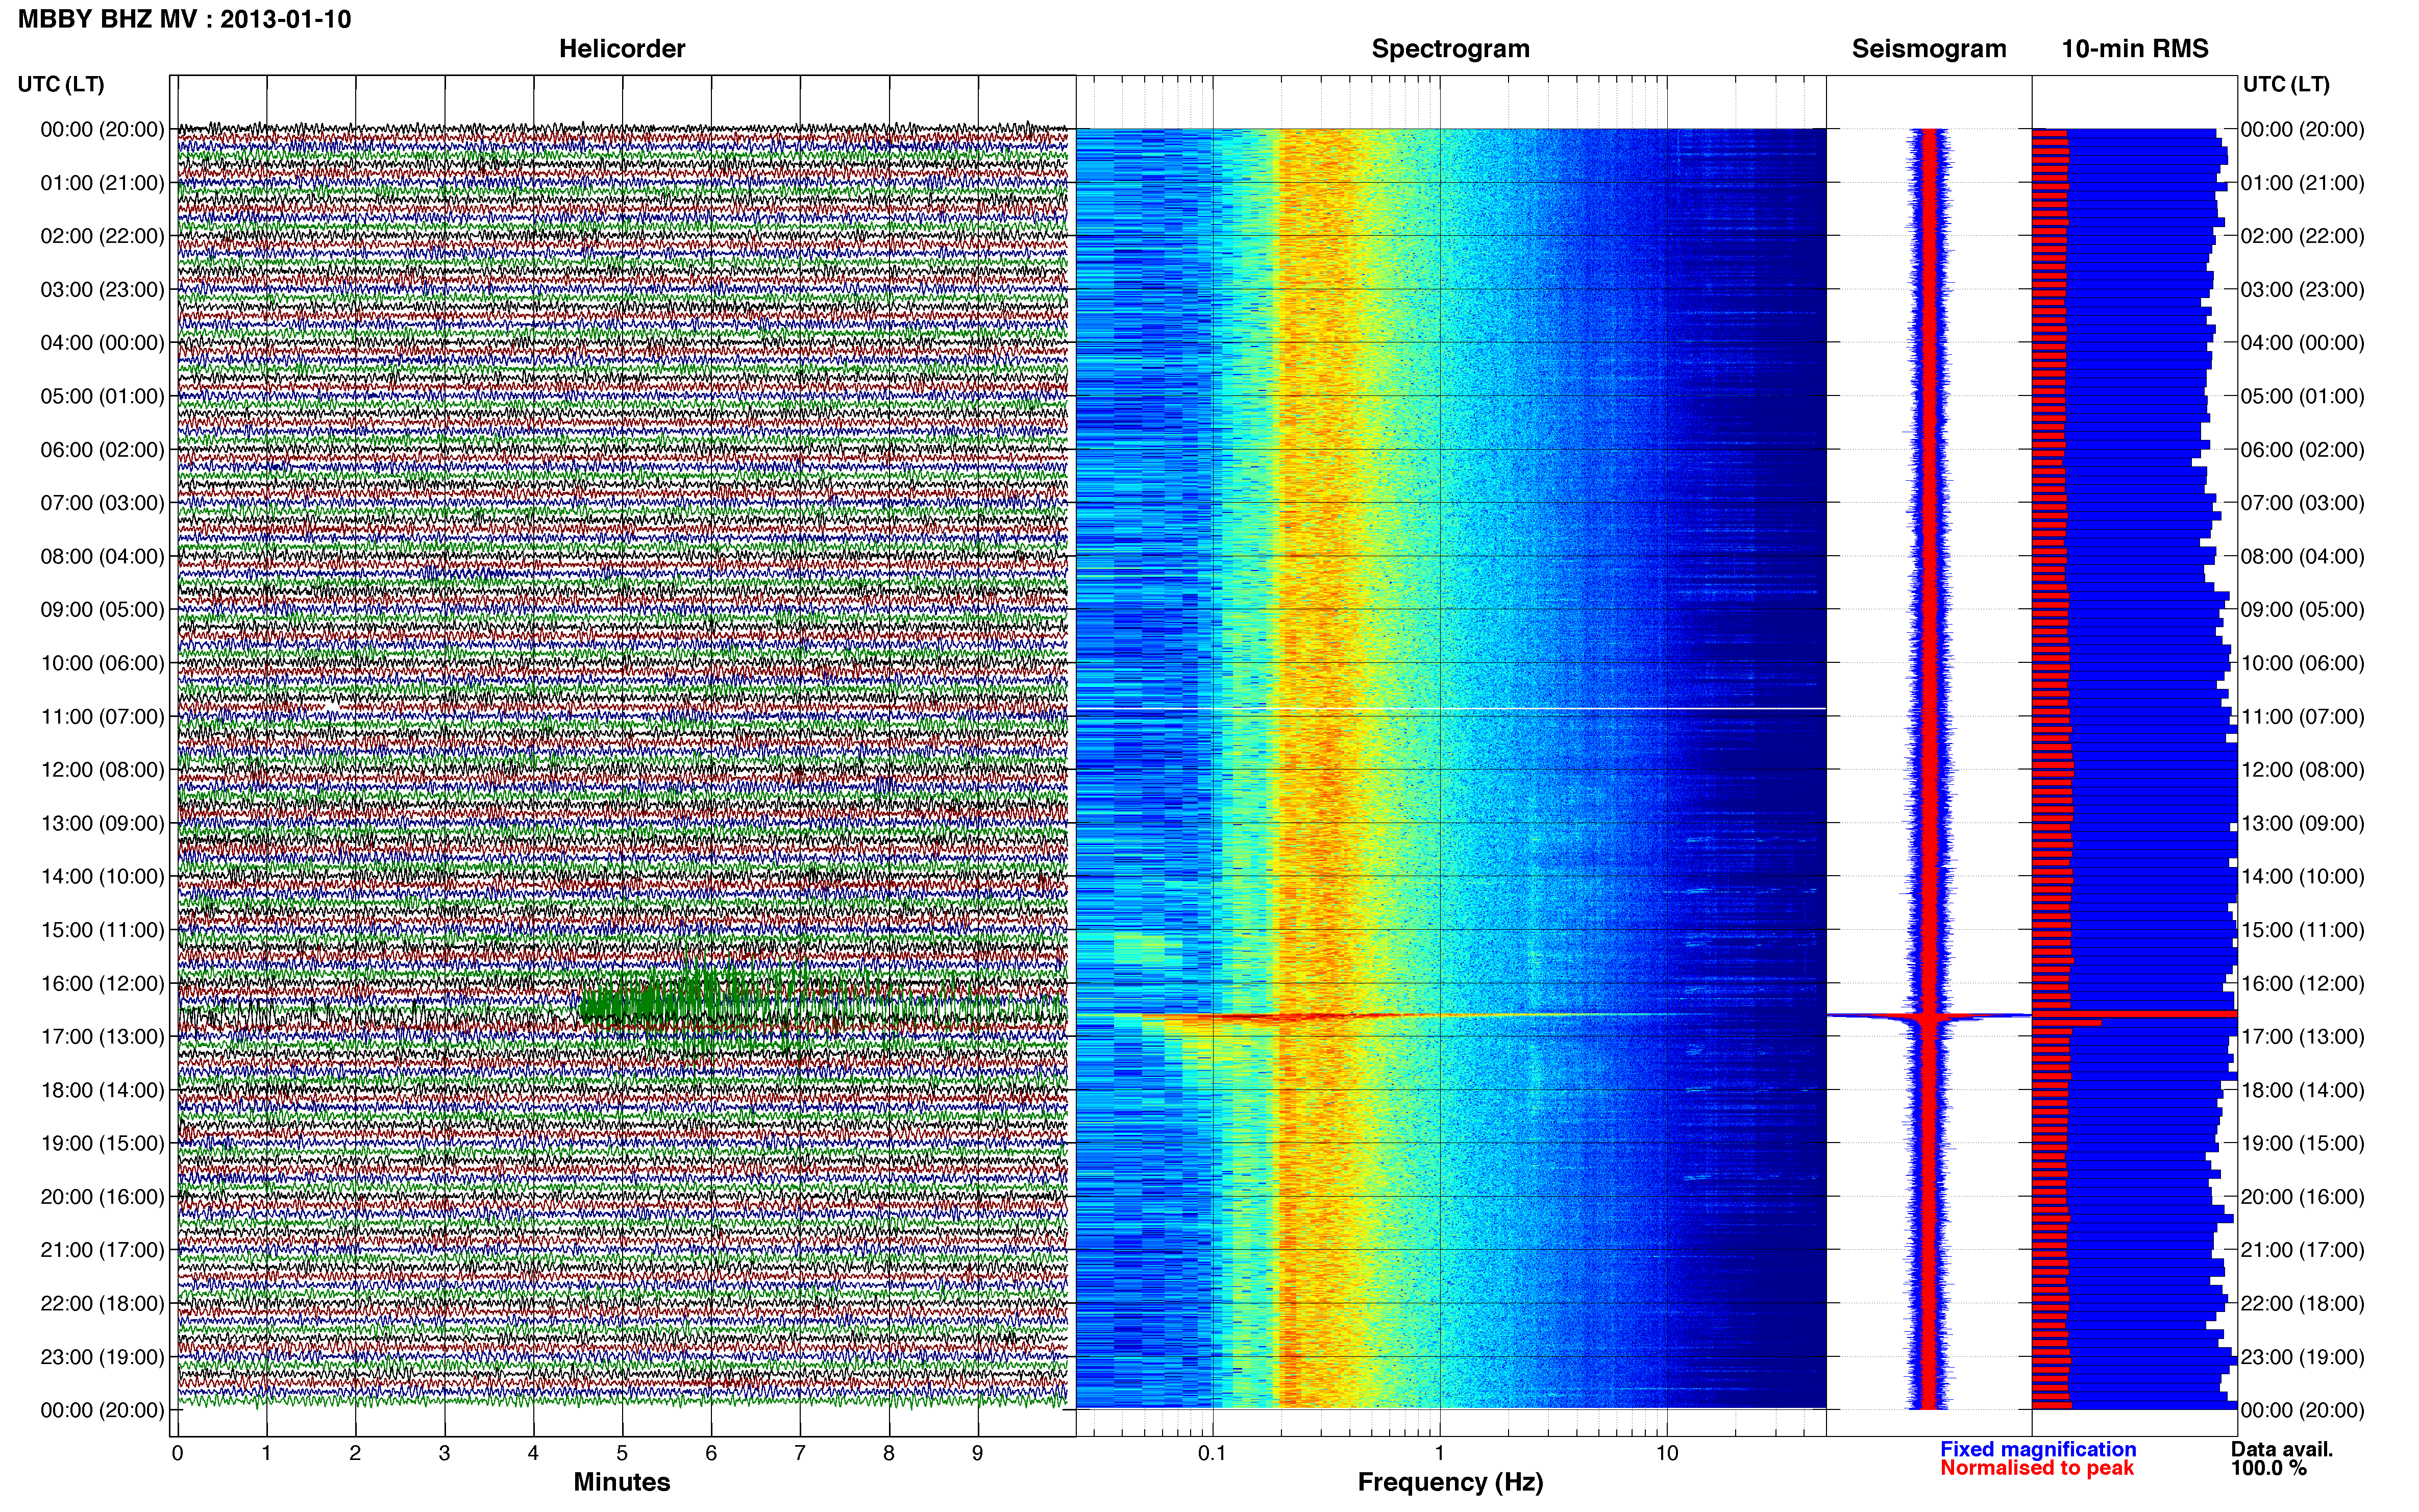Click RMS-side time label 02:00 (22:00)
This screenshot has width=2419, height=1512.
(x=2302, y=236)
